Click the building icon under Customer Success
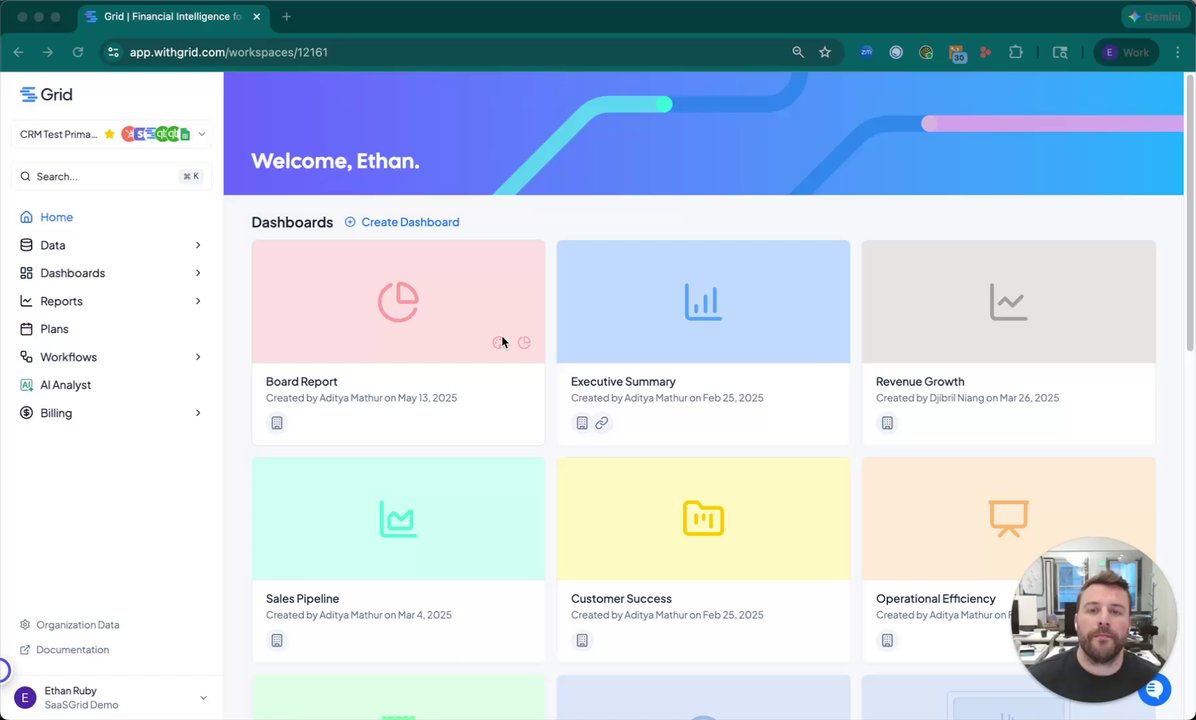Image resolution: width=1196 pixels, height=720 pixels. coord(582,641)
